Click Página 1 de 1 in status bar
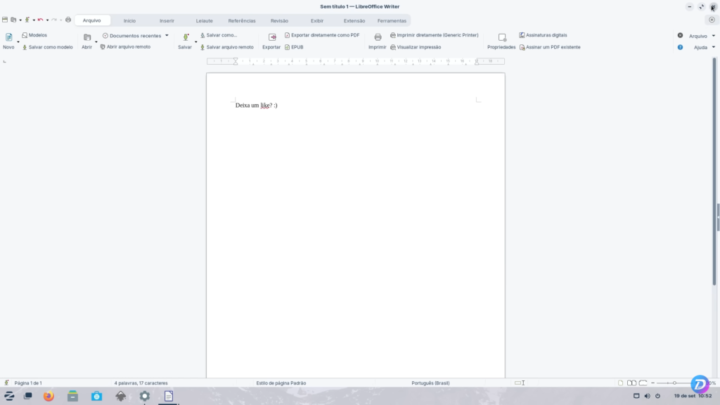Screen dimensions: 720x405 (x=28, y=383)
